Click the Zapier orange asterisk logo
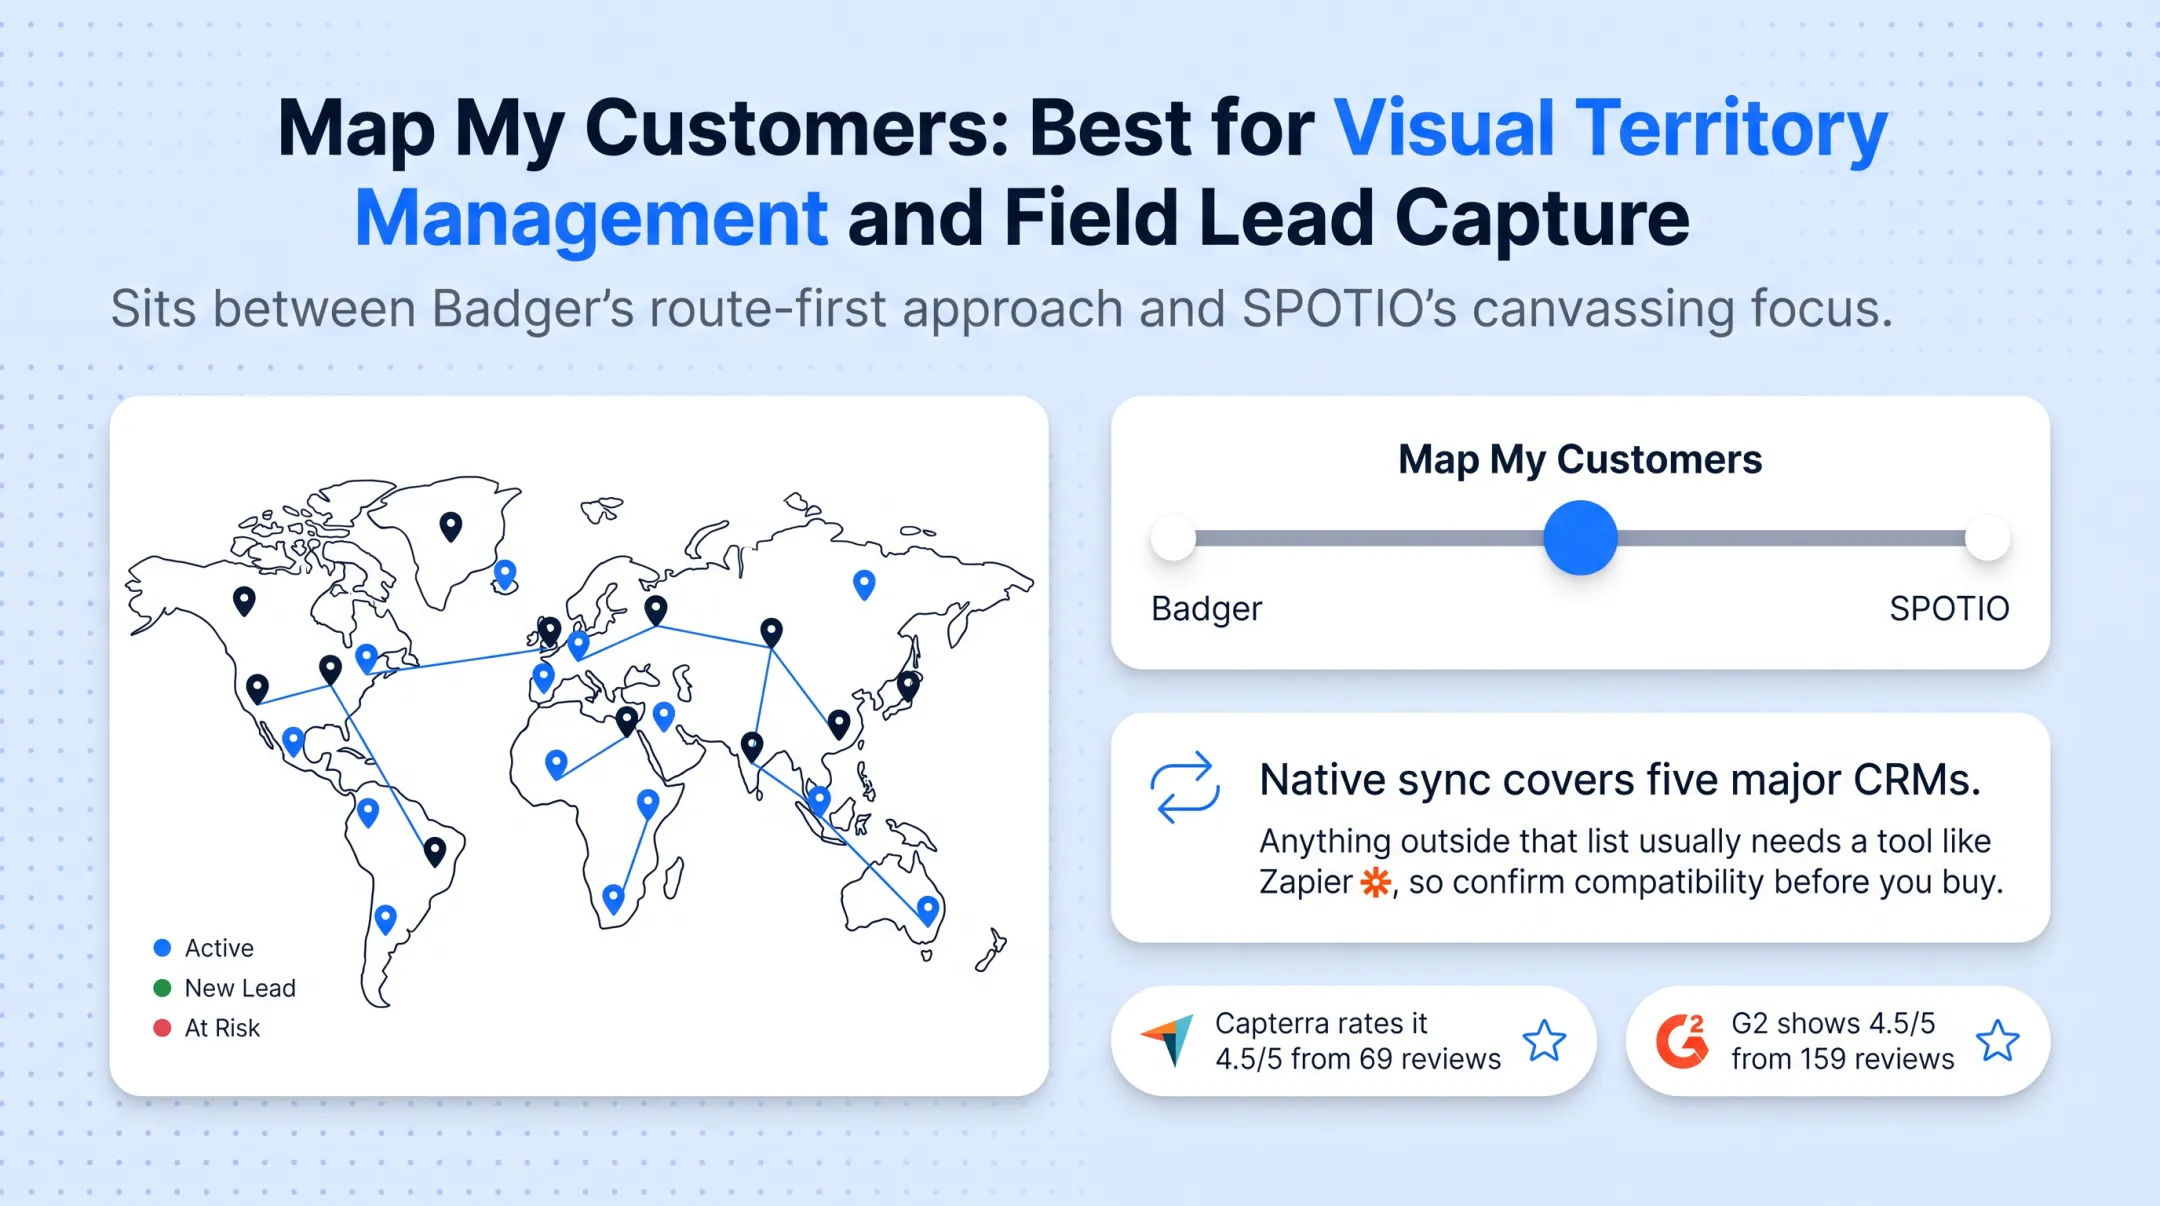The height and width of the screenshot is (1206, 2160). (x=1376, y=883)
